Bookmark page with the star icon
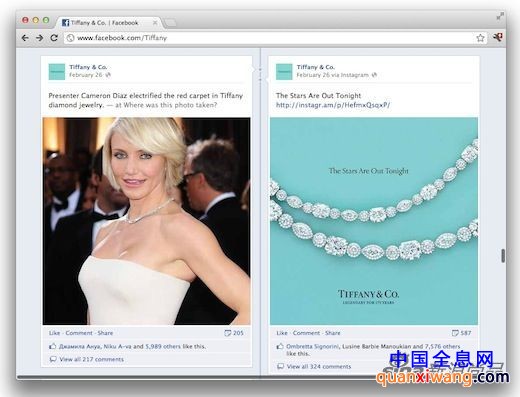The width and height of the screenshot is (520, 397). click(480, 38)
